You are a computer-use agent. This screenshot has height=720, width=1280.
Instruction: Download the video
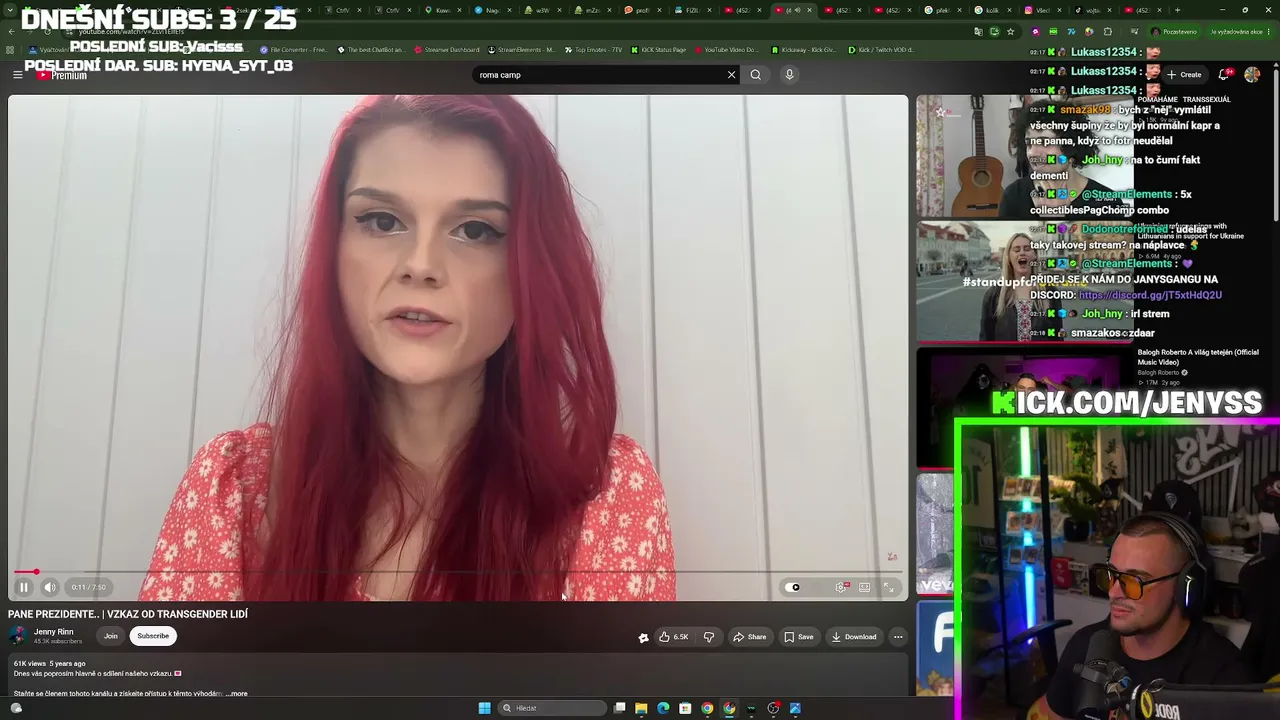(854, 637)
